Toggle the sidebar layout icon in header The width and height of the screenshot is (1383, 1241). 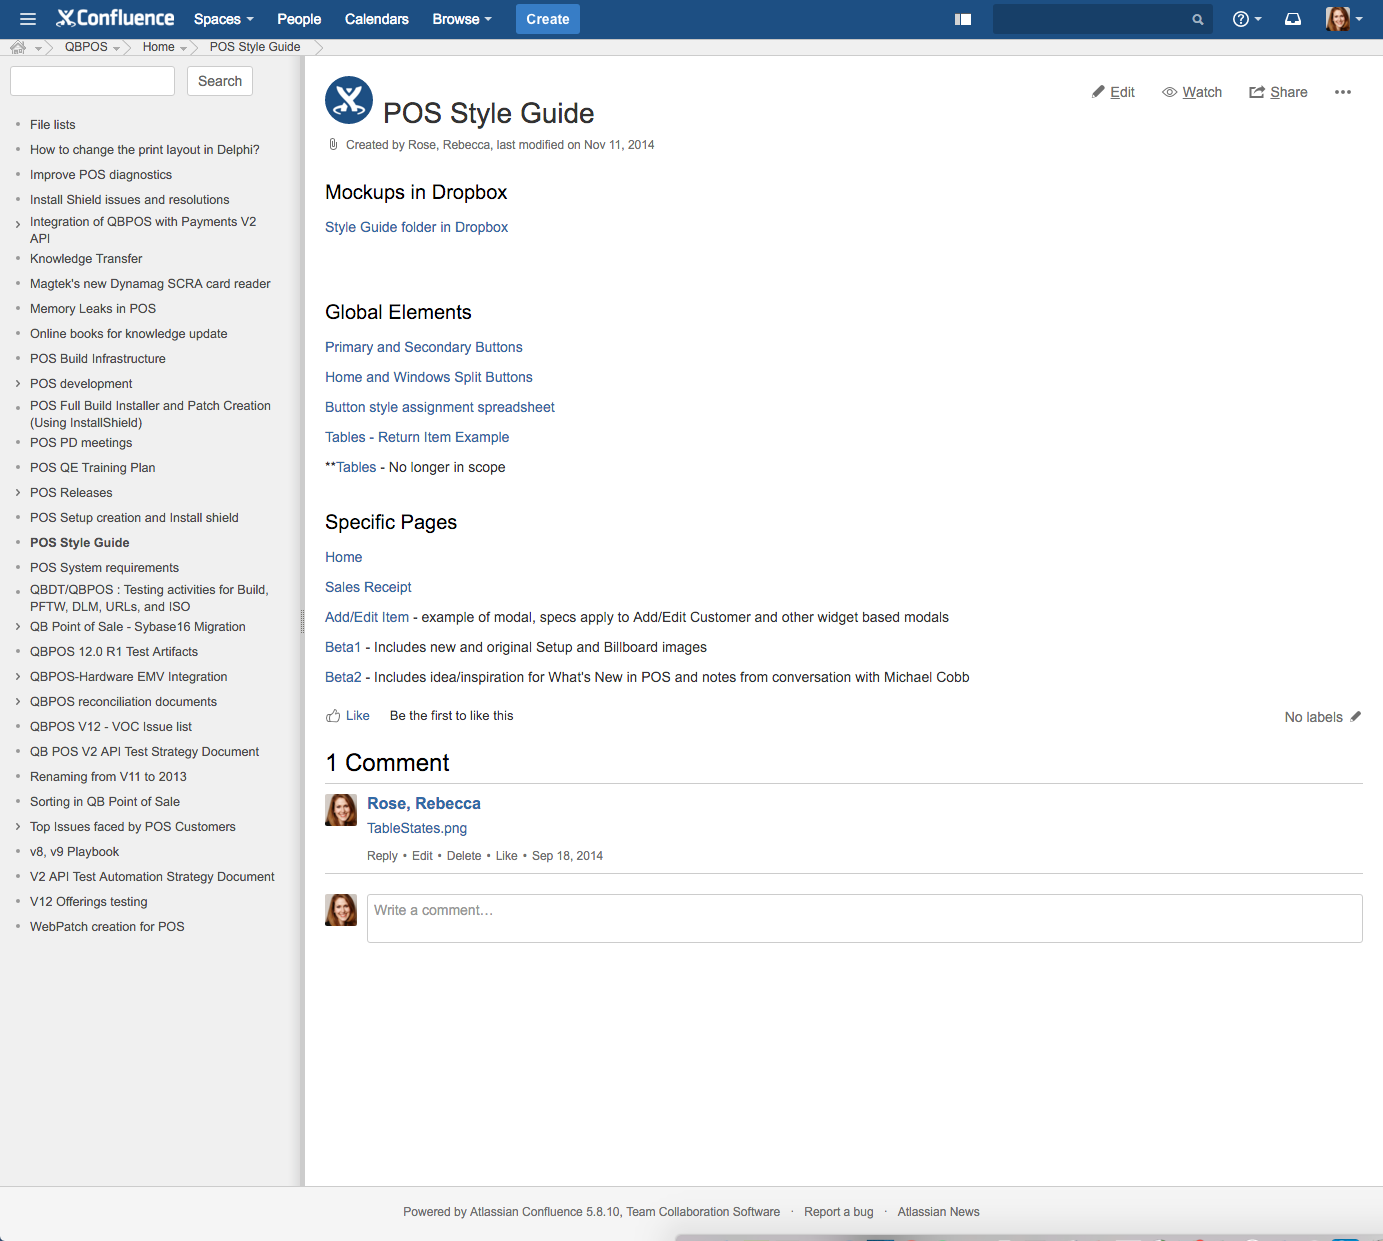pyautogui.click(x=963, y=19)
